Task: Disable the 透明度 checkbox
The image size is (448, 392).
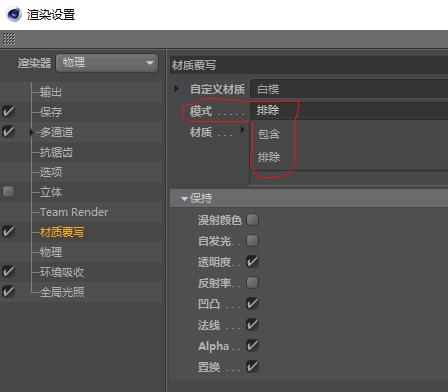Action: [x=252, y=261]
